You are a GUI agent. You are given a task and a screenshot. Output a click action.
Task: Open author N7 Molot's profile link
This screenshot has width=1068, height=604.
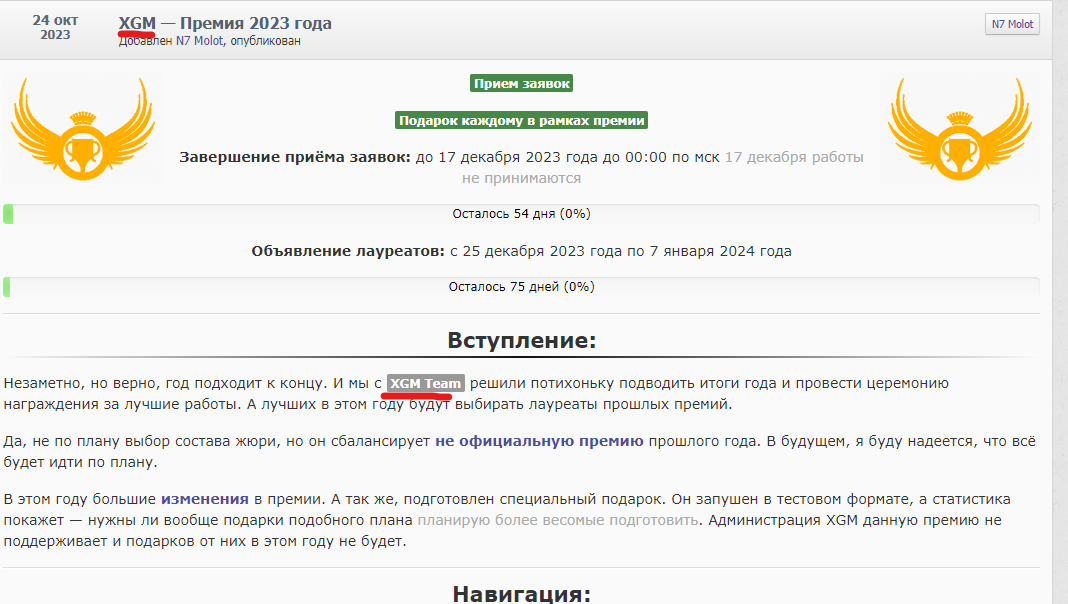point(199,41)
